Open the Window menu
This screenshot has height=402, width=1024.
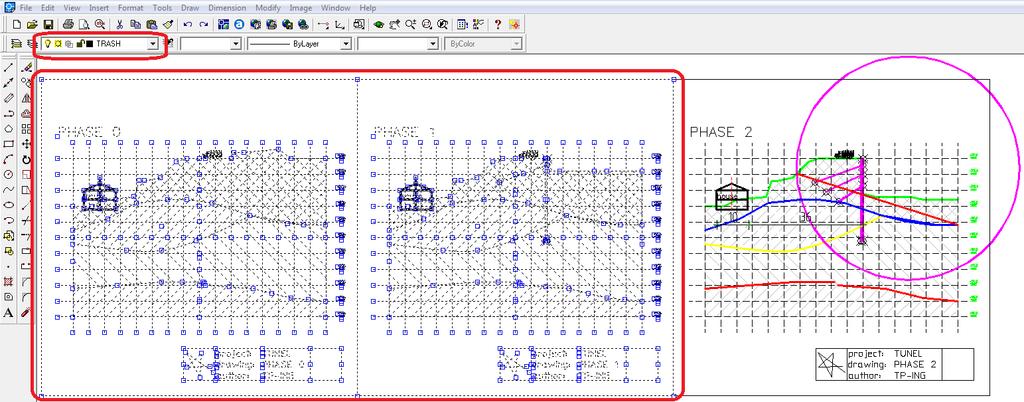point(335,8)
